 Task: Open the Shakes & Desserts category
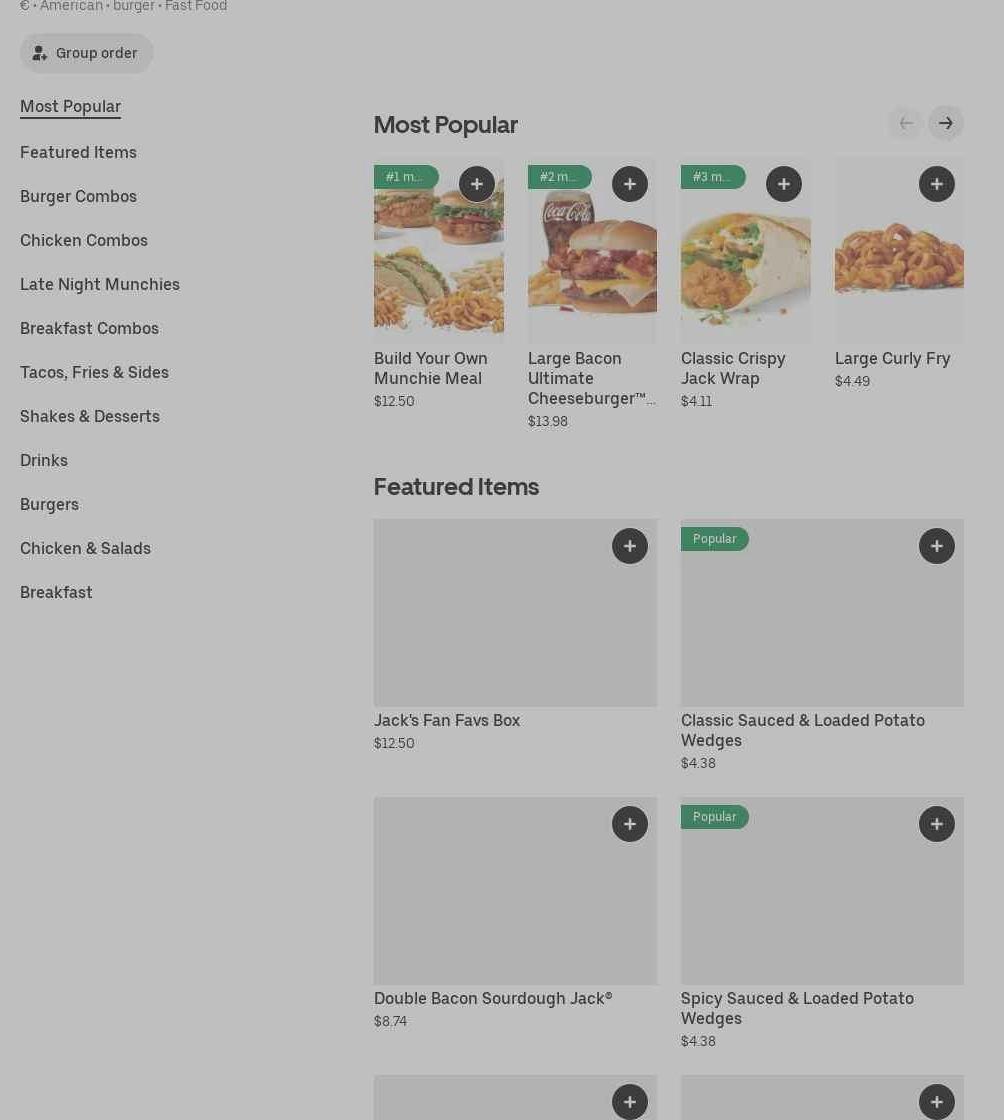pyautogui.click(x=90, y=416)
